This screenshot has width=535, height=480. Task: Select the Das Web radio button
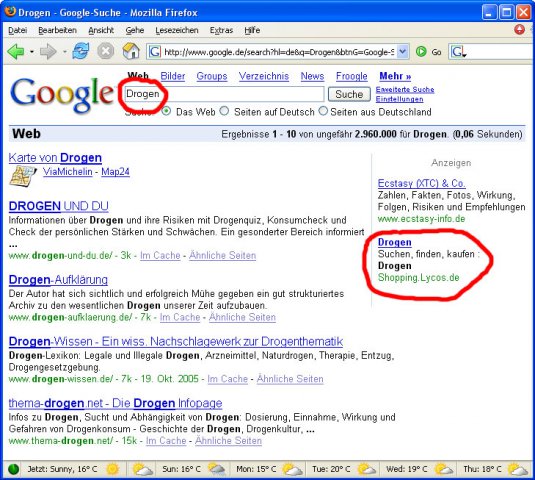pyautogui.click(x=167, y=111)
